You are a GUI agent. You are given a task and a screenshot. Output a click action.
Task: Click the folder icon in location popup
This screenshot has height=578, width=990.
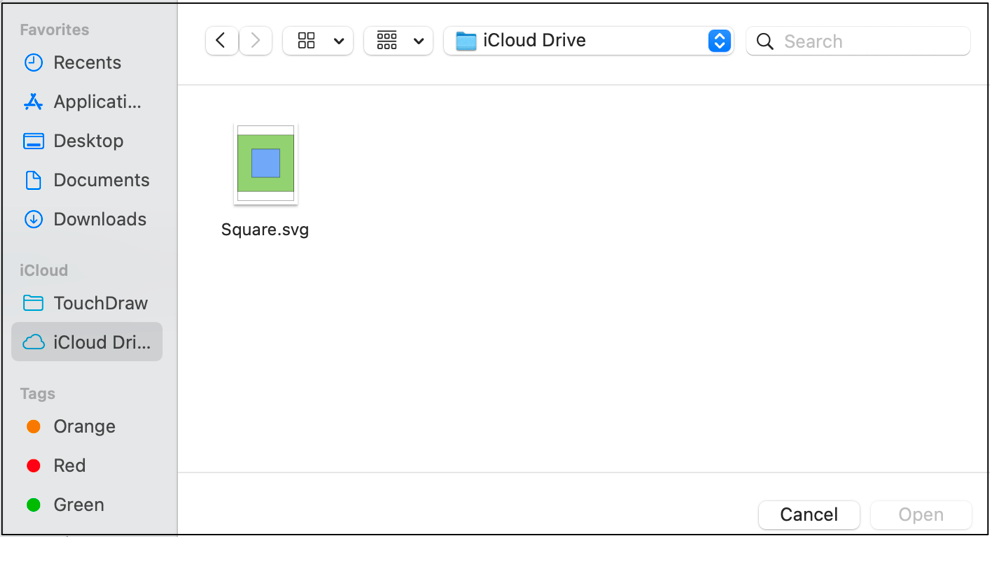(466, 41)
